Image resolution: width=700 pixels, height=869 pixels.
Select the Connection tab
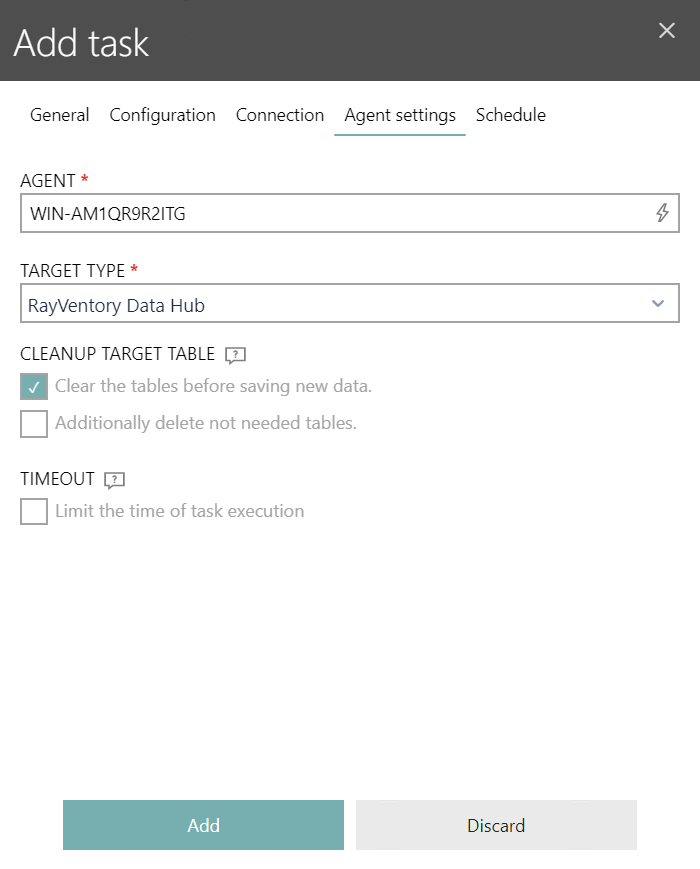280,115
